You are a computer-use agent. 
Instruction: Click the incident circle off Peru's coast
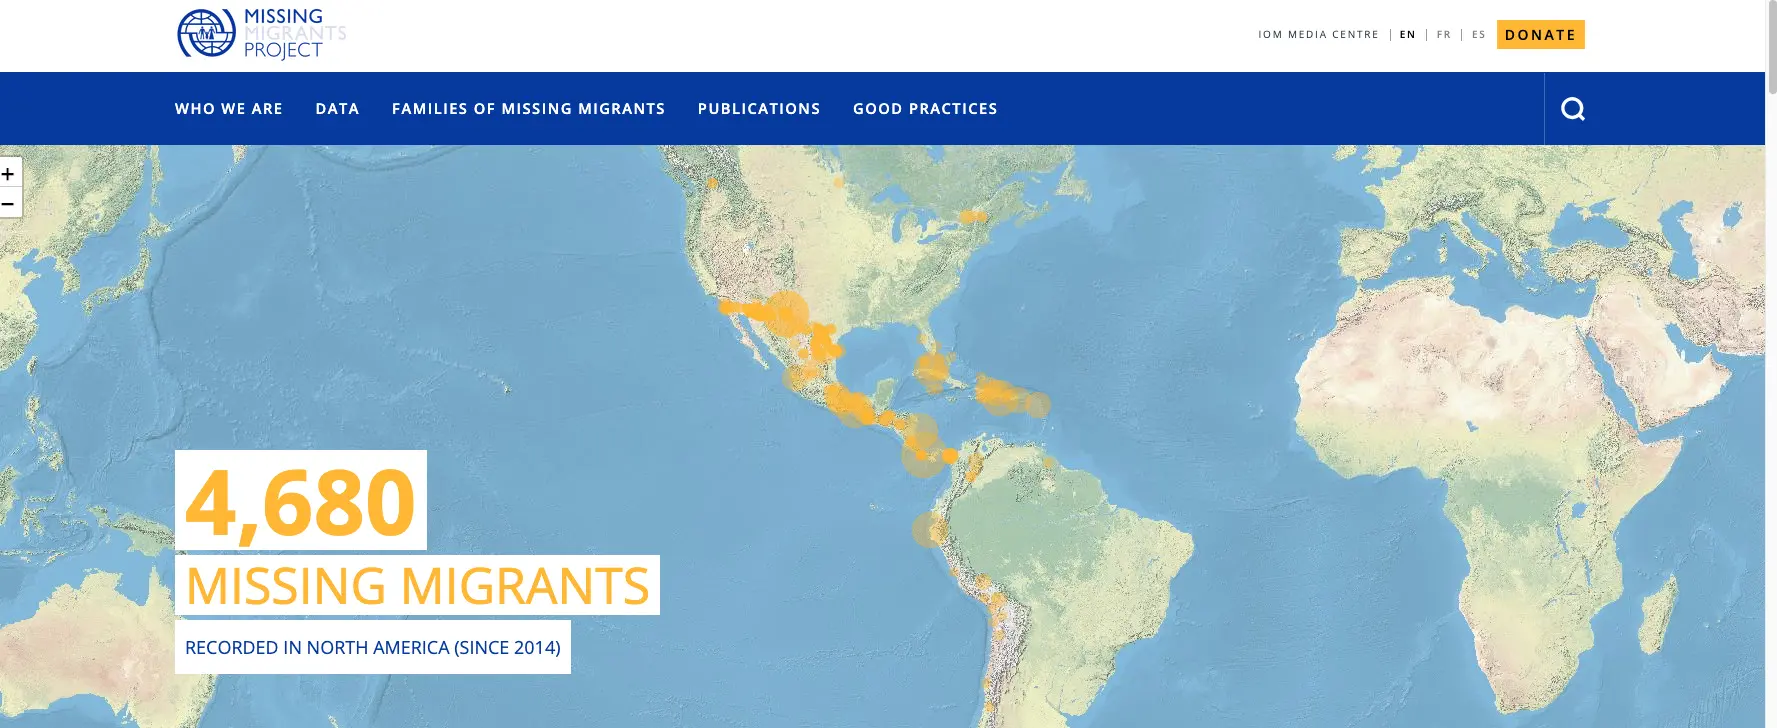[929, 529]
